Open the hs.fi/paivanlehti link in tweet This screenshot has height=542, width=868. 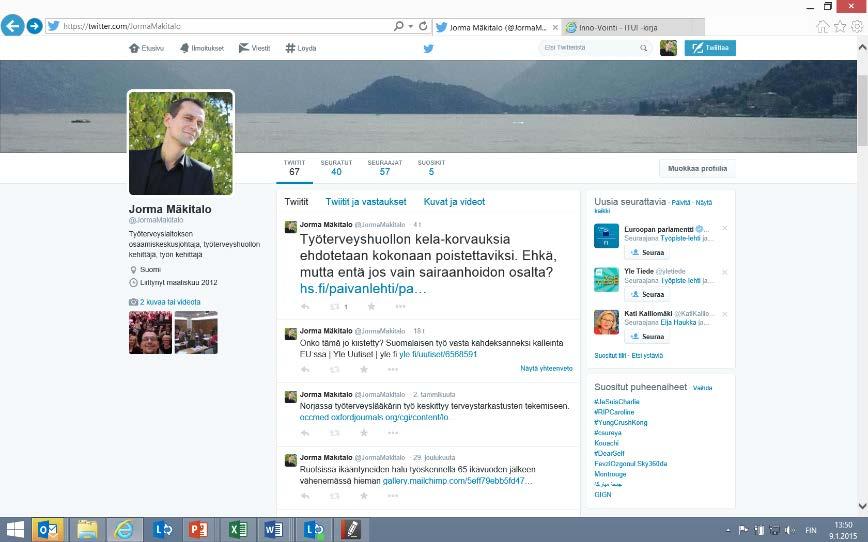pos(363,288)
